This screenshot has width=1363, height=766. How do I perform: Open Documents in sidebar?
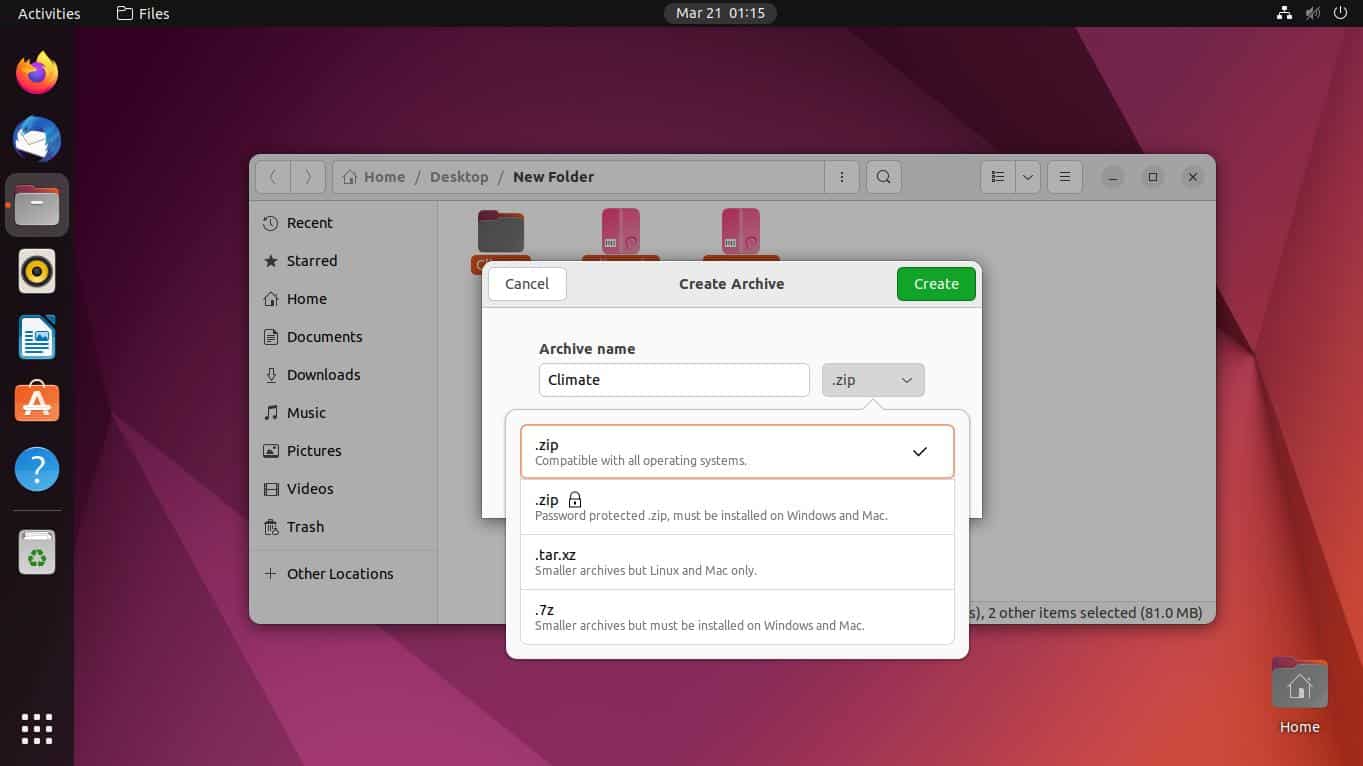pos(343,337)
